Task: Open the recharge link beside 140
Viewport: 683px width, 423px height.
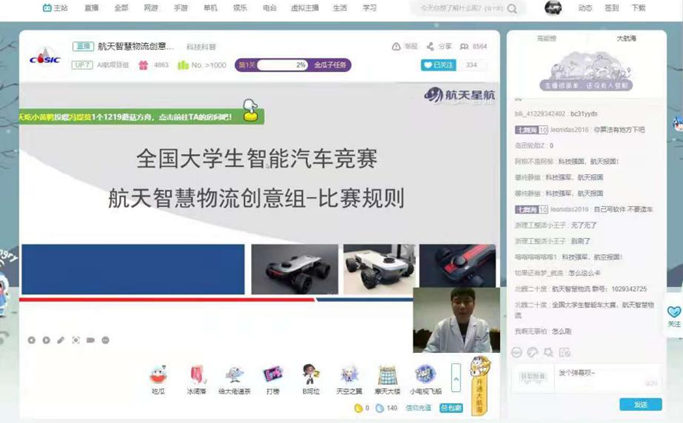Action: tap(418, 408)
